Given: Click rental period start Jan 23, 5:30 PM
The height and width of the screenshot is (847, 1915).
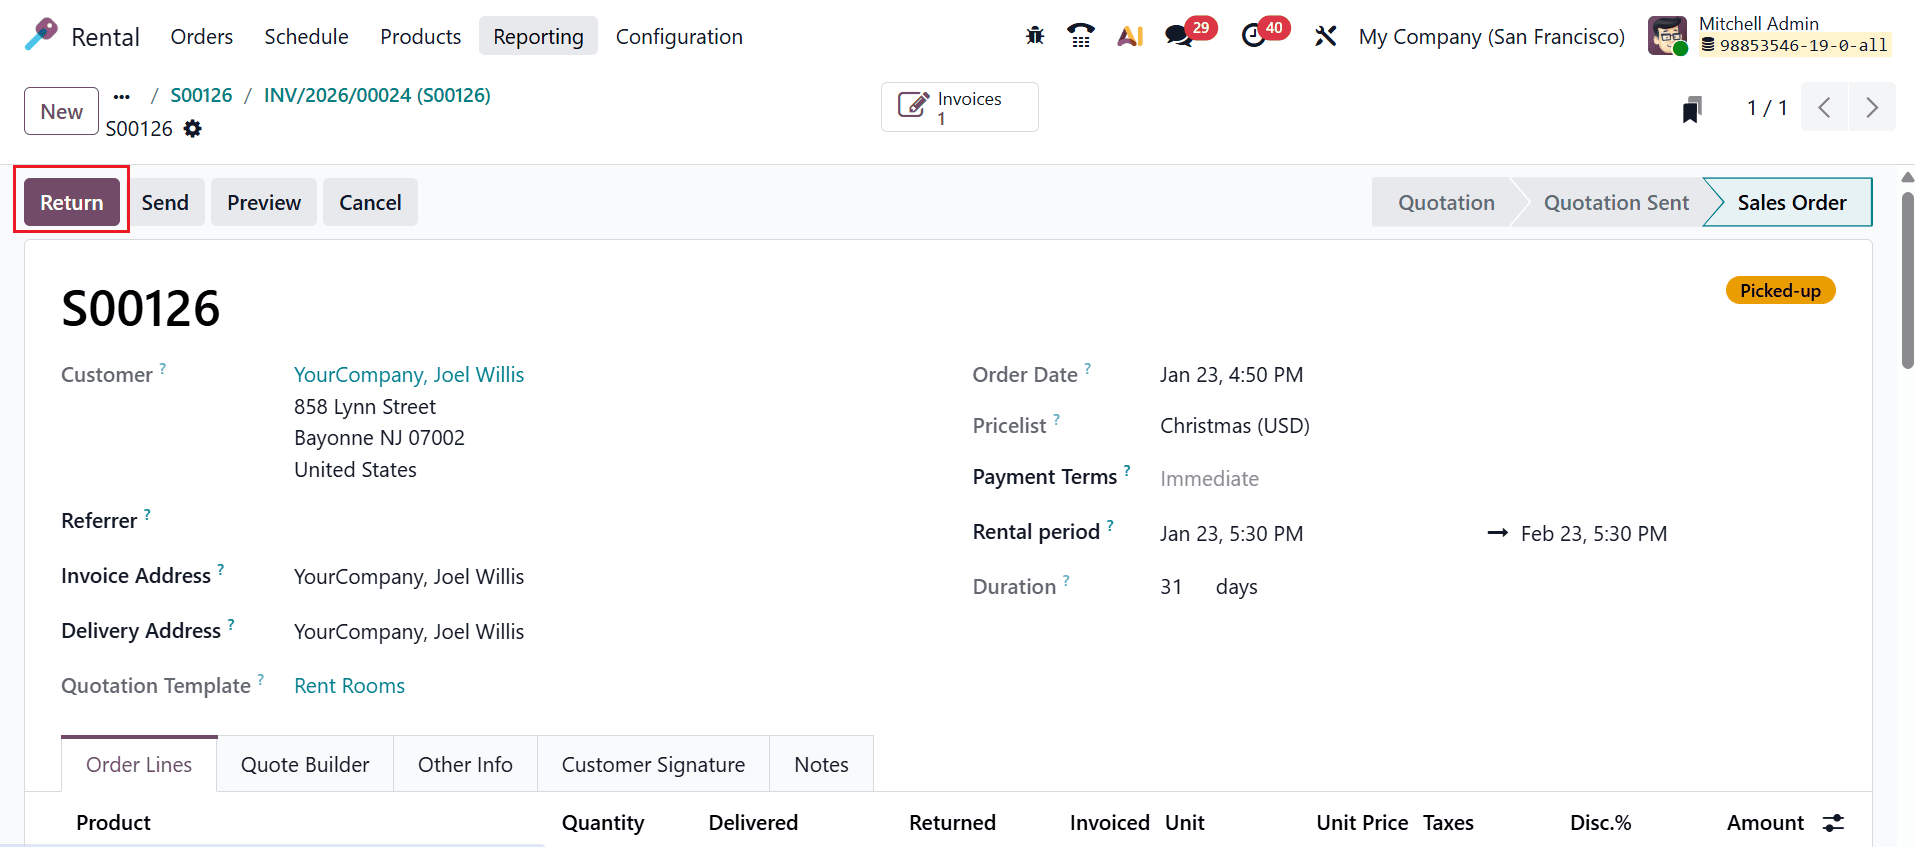Looking at the screenshot, I should [1232, 533].
